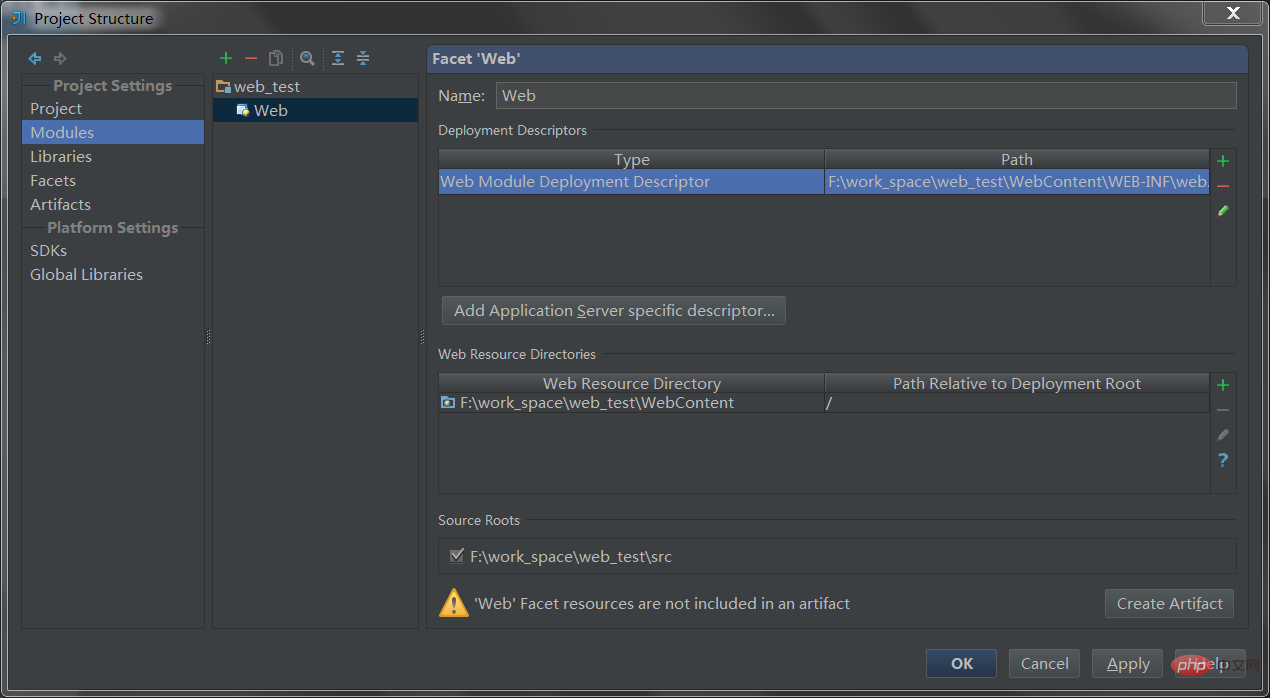Apply the project structure changes

point(1128,663)
